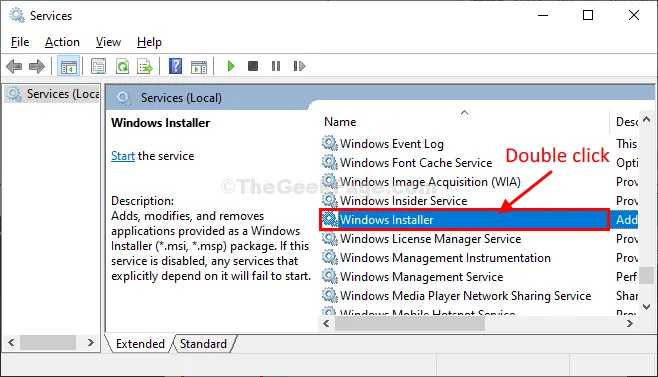Click the Stop Service square icon

pos(253,66)
